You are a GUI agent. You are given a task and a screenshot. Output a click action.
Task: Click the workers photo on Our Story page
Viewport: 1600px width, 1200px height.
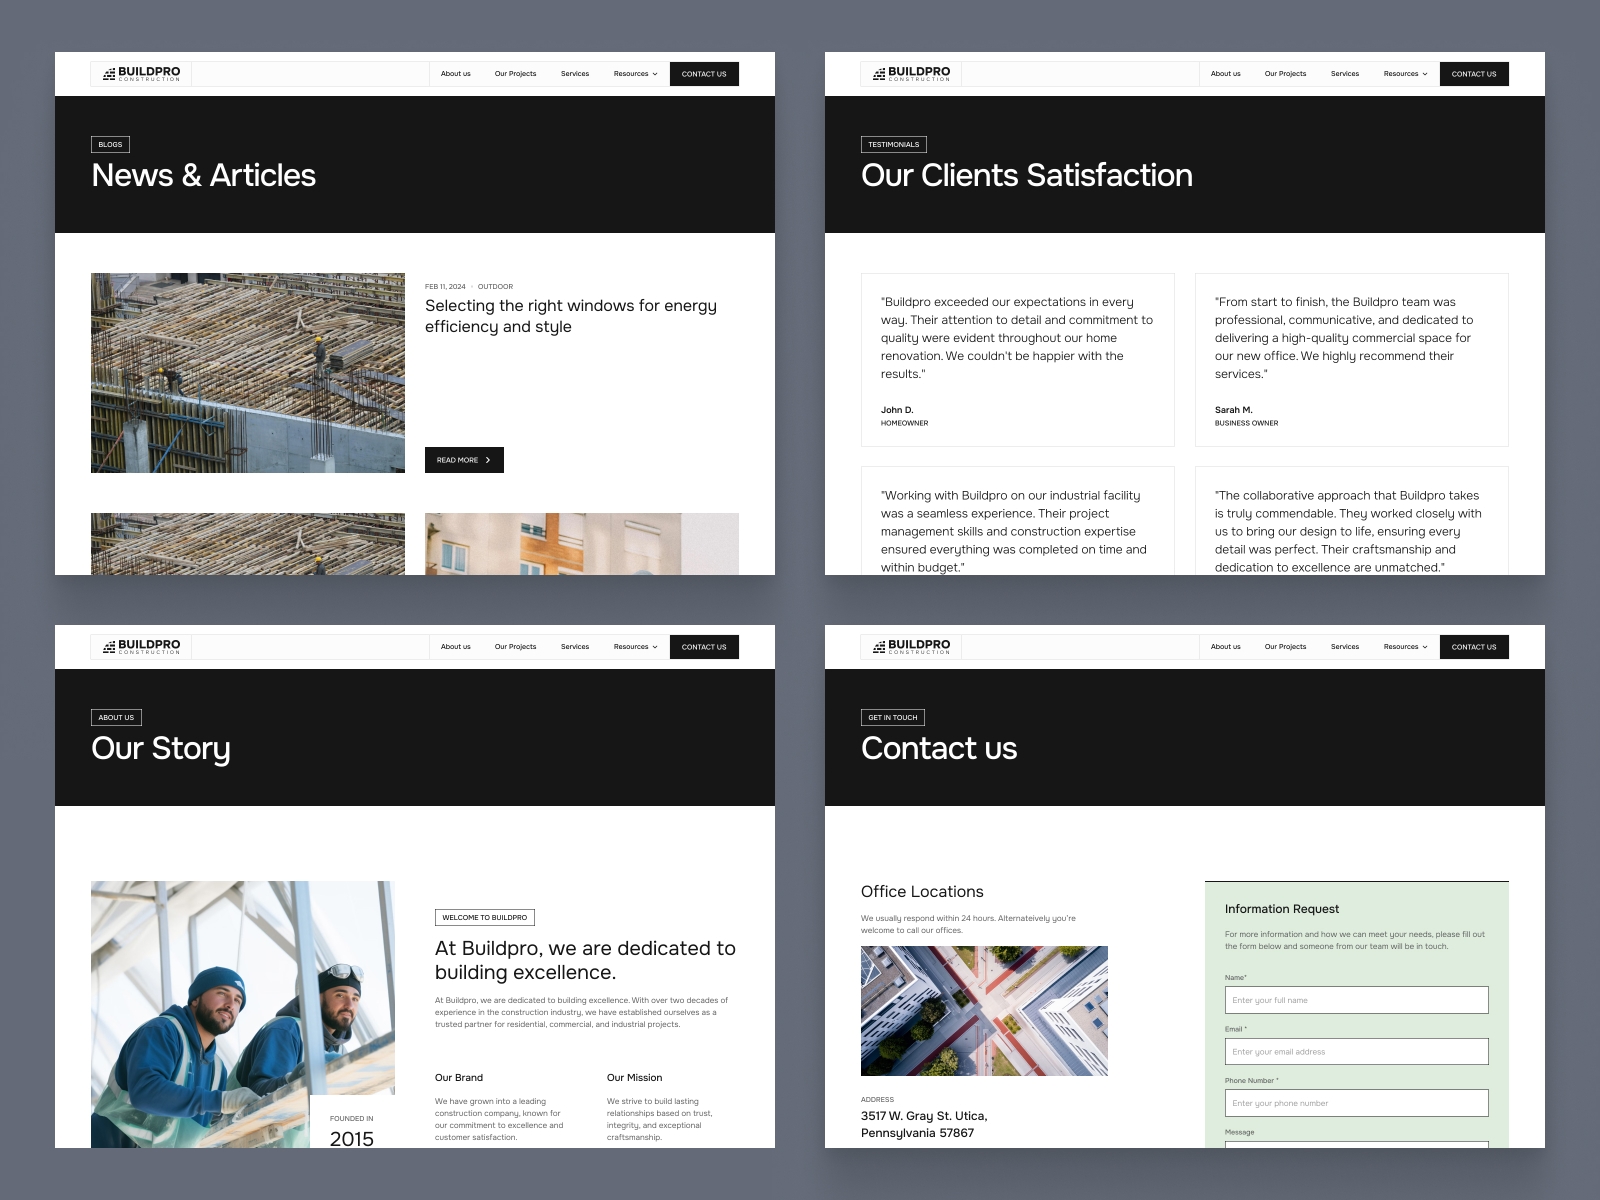click(x=243, y=1014)
